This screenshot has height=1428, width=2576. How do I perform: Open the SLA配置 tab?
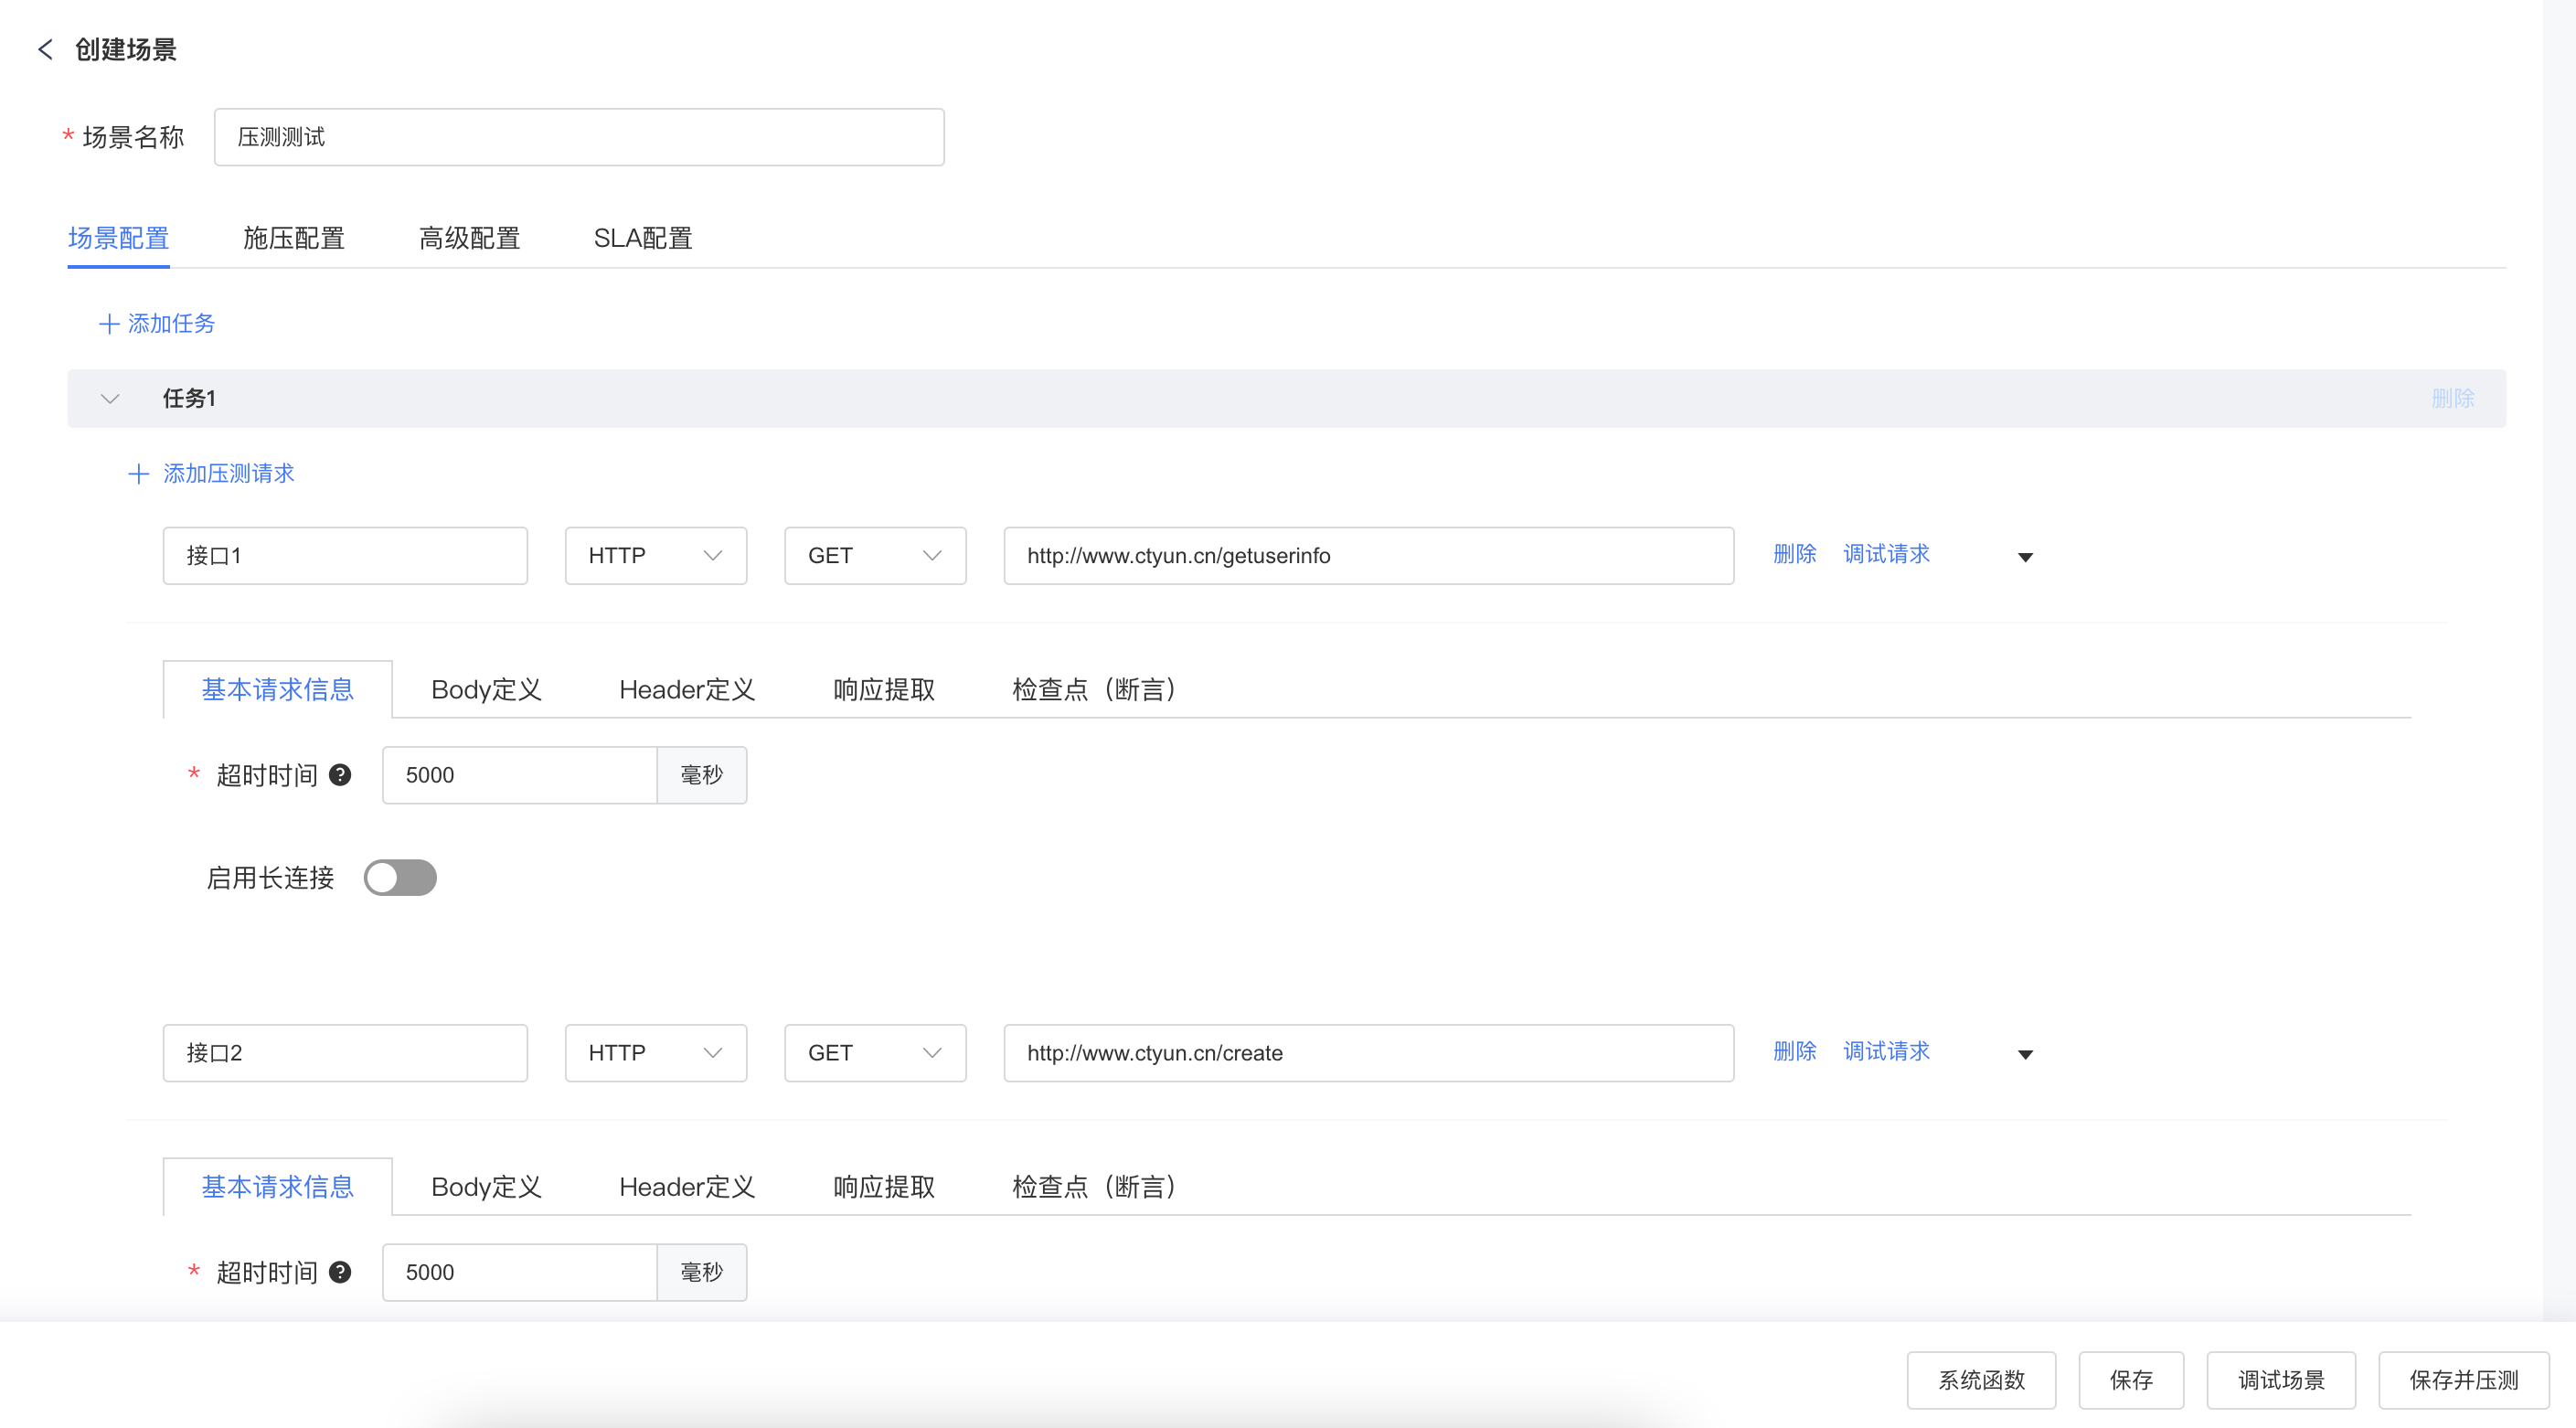tap(642, 238)
